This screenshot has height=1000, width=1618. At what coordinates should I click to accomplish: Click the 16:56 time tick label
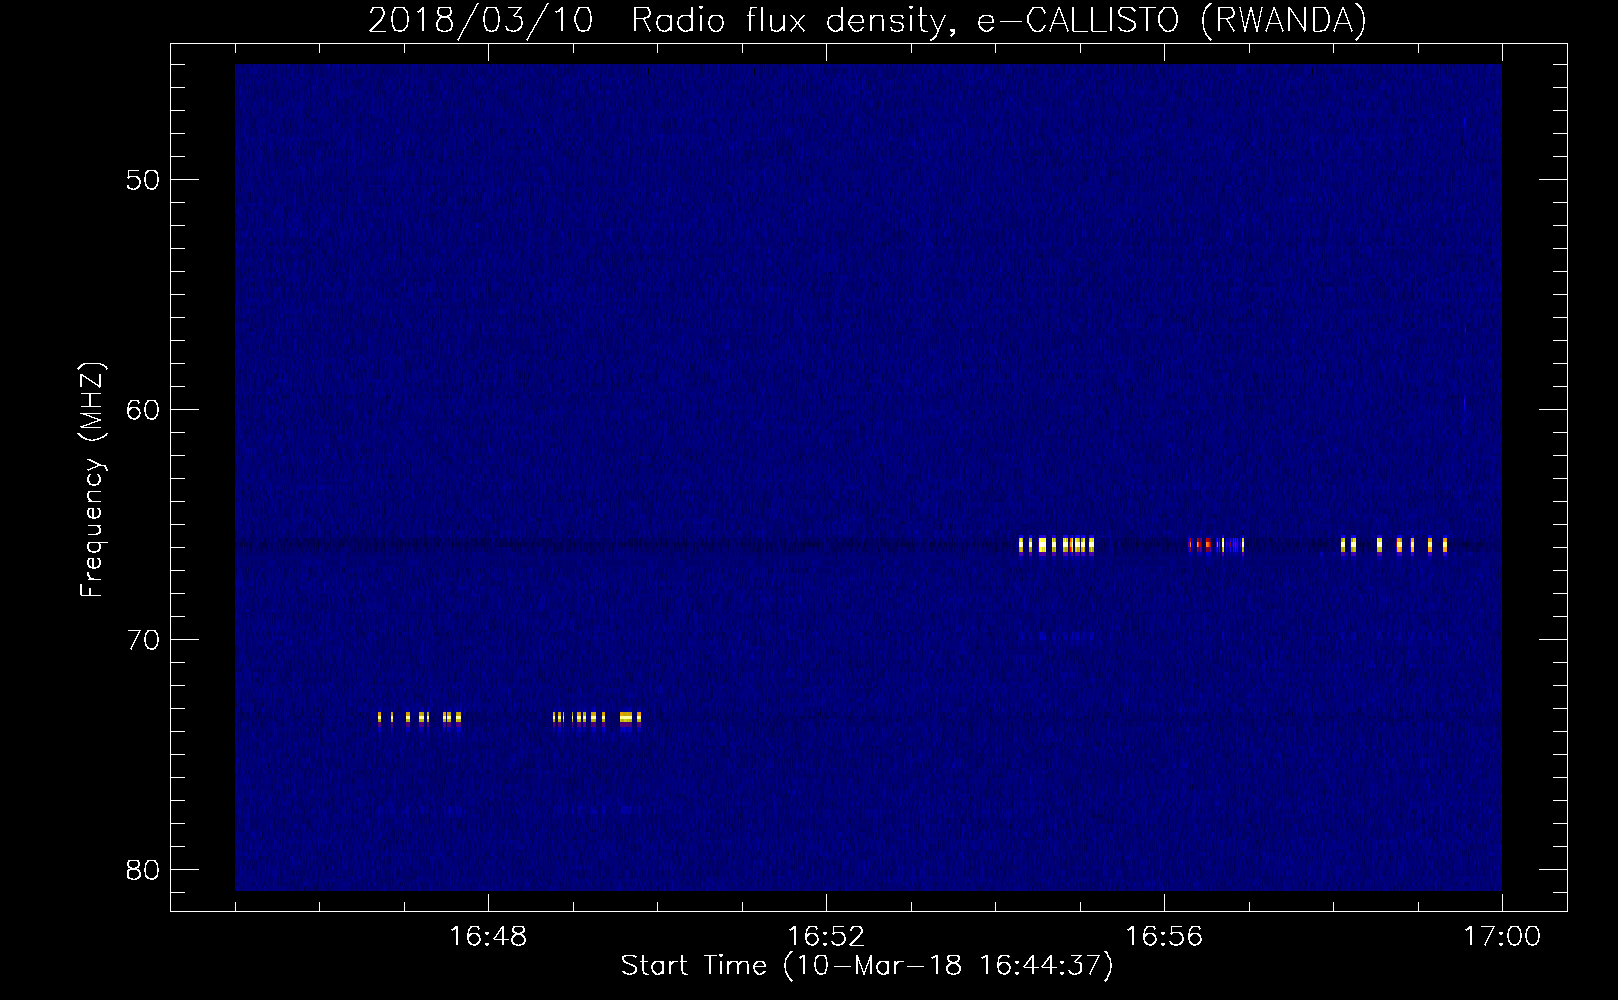pyautogui.click(x=1164, y=937)
